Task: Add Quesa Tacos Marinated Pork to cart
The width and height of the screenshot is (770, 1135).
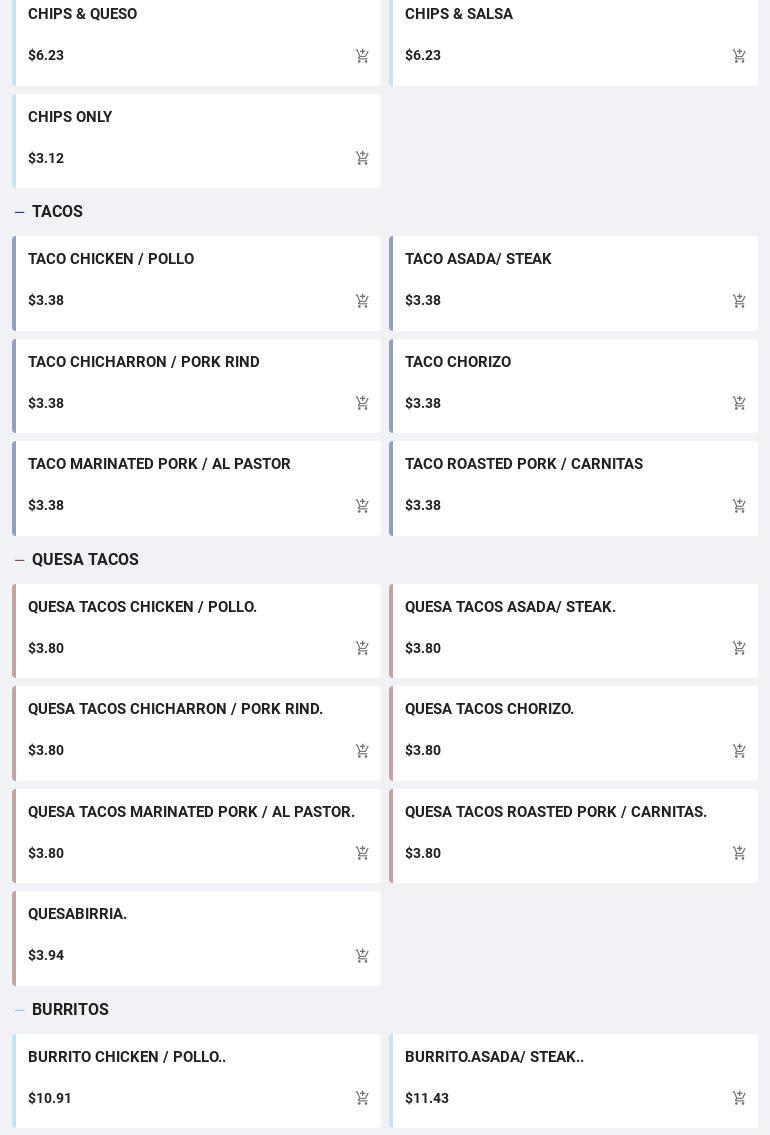Action: click(x=362, y=853)
